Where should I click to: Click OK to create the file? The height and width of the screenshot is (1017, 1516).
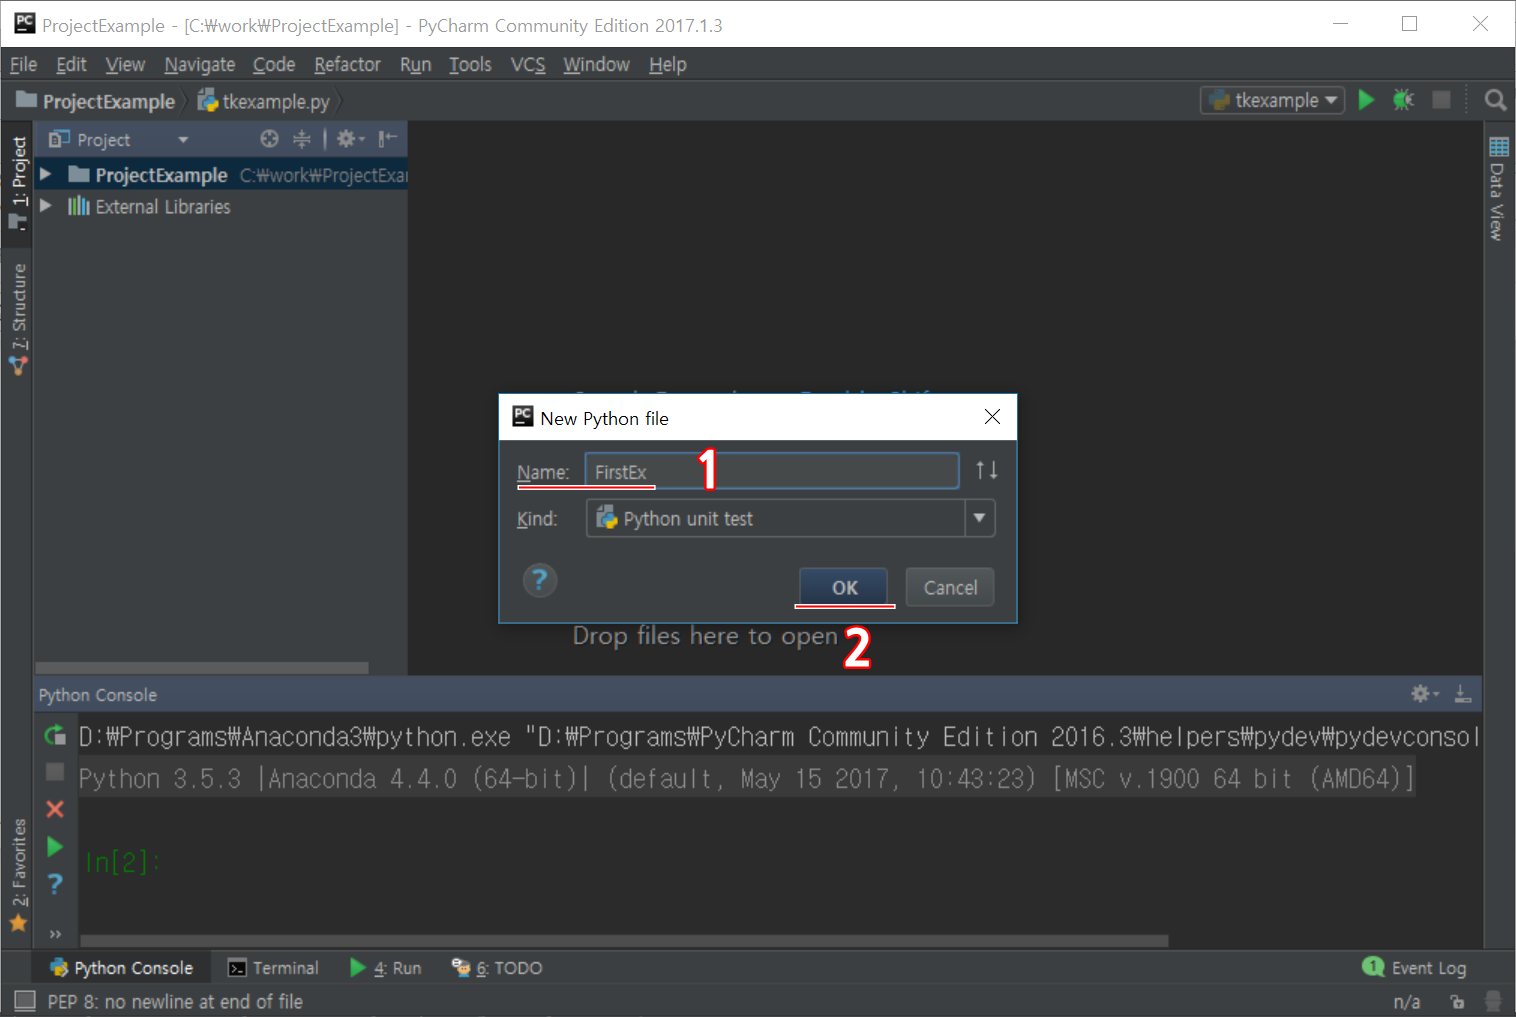pyautogui.click(x=843, y=588)
